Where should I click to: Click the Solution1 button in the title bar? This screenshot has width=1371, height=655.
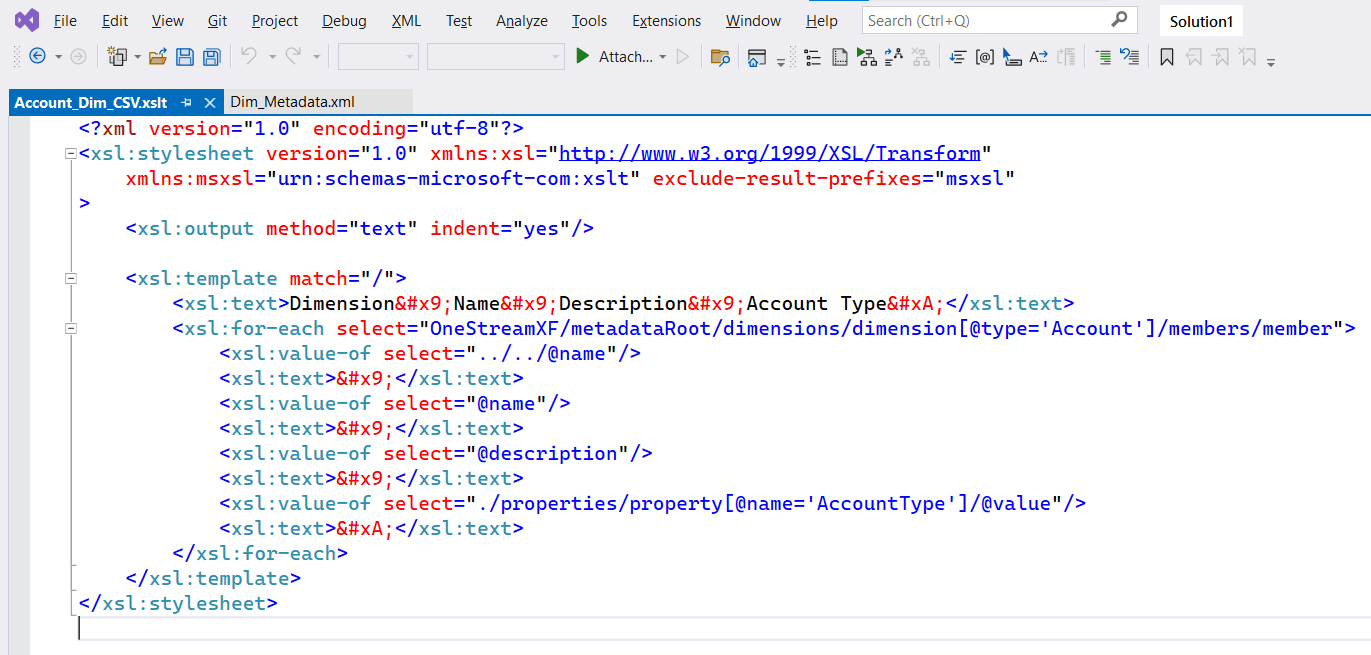coord(1200,20)
